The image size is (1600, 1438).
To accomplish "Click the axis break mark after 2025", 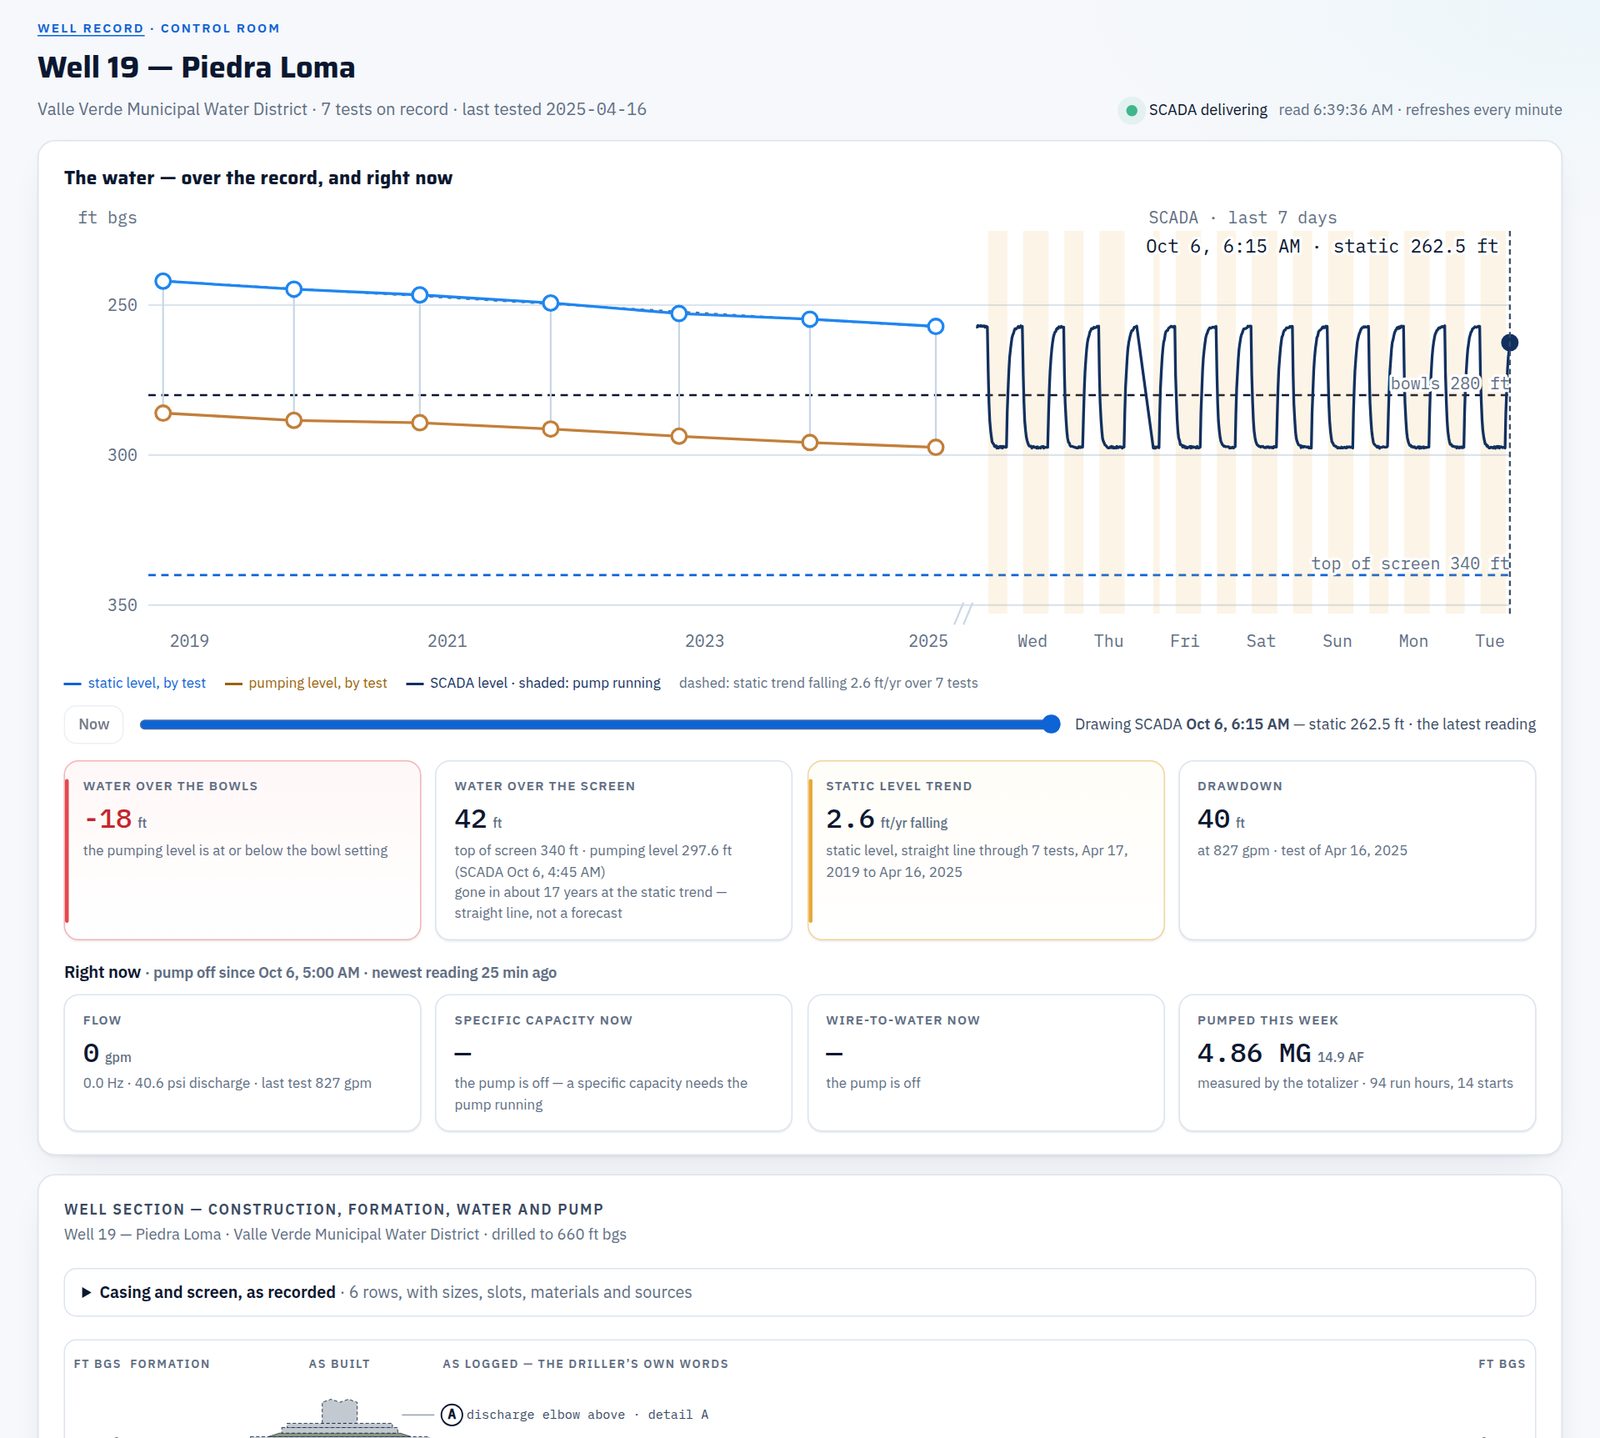I will click(x=963, y=612).
